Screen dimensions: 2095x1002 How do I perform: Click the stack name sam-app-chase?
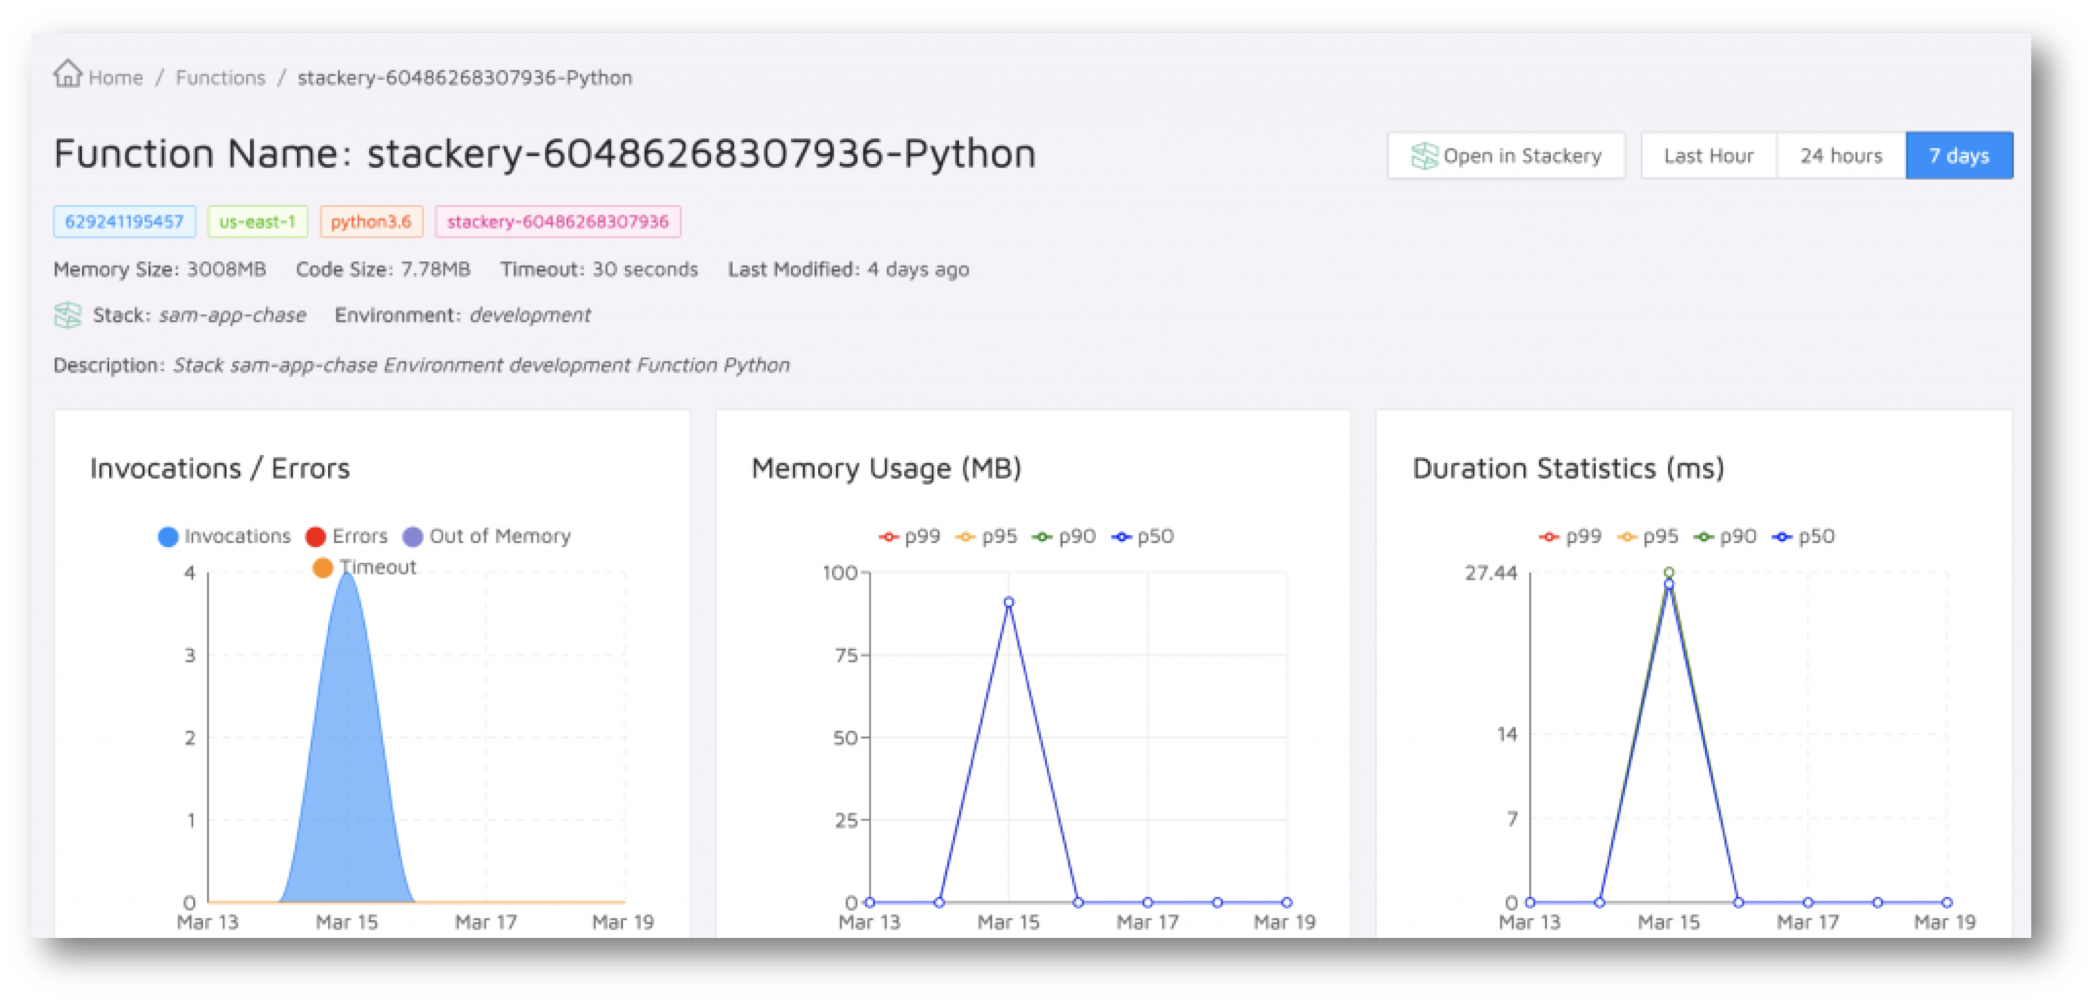coord(232,315)
